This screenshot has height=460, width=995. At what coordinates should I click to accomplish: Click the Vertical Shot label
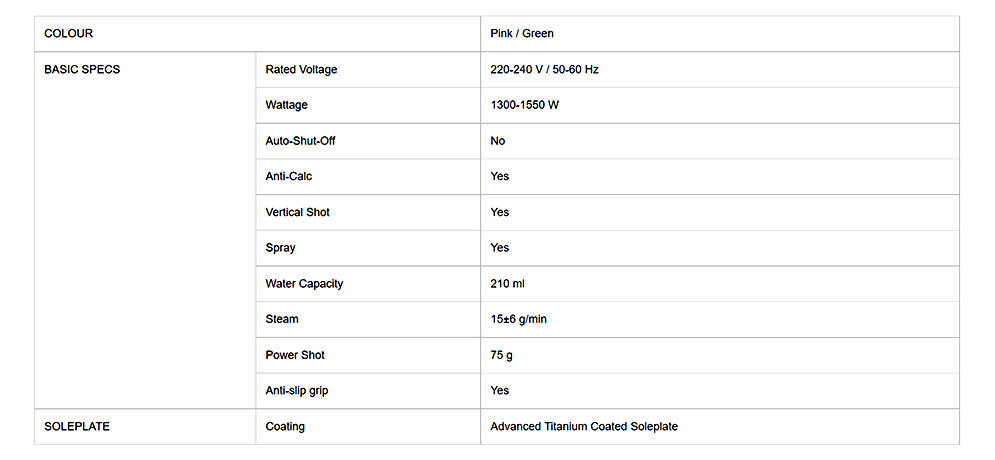[x=297, y=212]
